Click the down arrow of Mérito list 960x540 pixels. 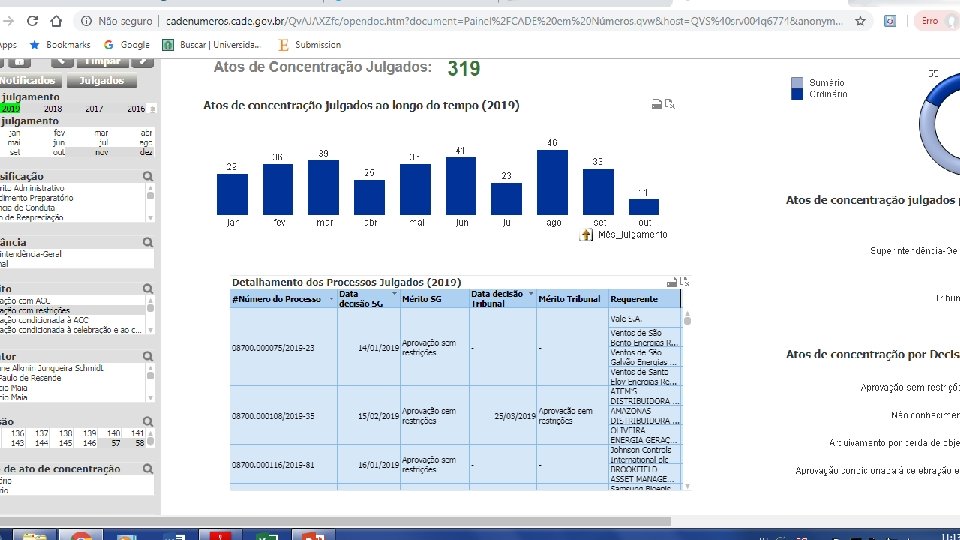[x=150, y=331]
